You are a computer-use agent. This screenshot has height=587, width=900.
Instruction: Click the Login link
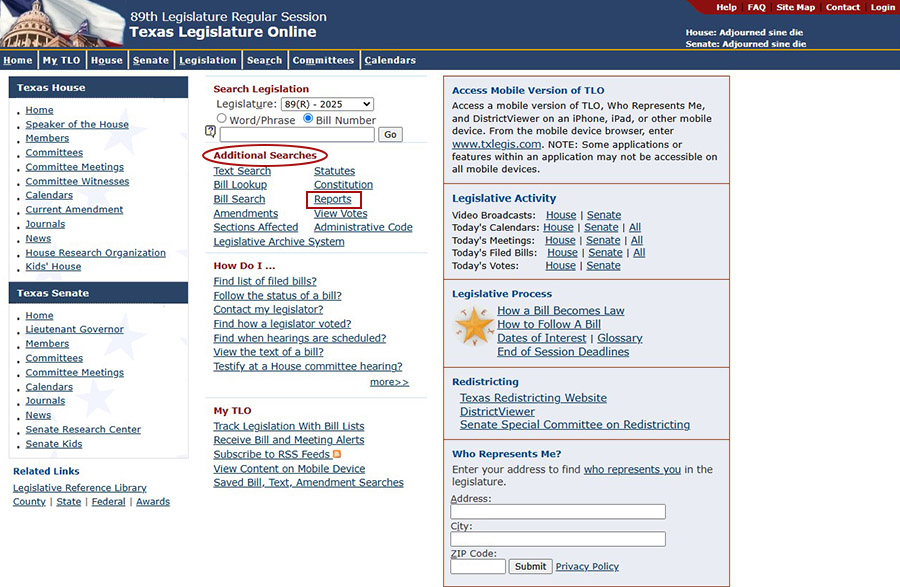[x=883, y=7]
